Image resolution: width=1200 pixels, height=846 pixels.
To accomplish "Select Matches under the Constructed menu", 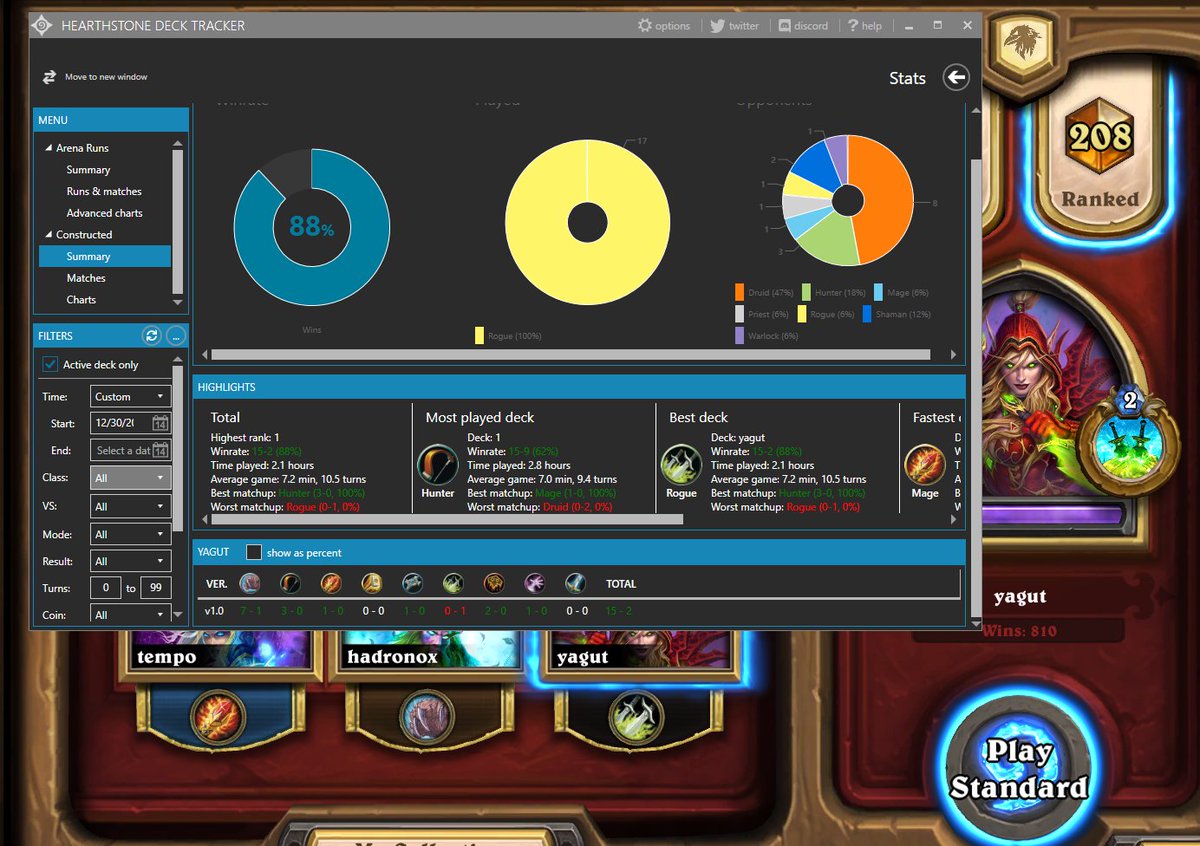I will pos(87,277).
